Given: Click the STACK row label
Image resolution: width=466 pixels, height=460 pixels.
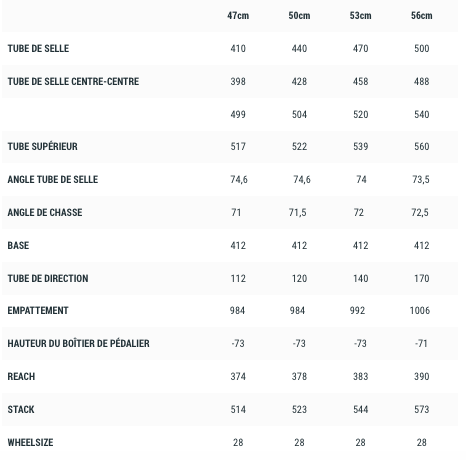Looking at the screenshot, I should tap(21, 410).
